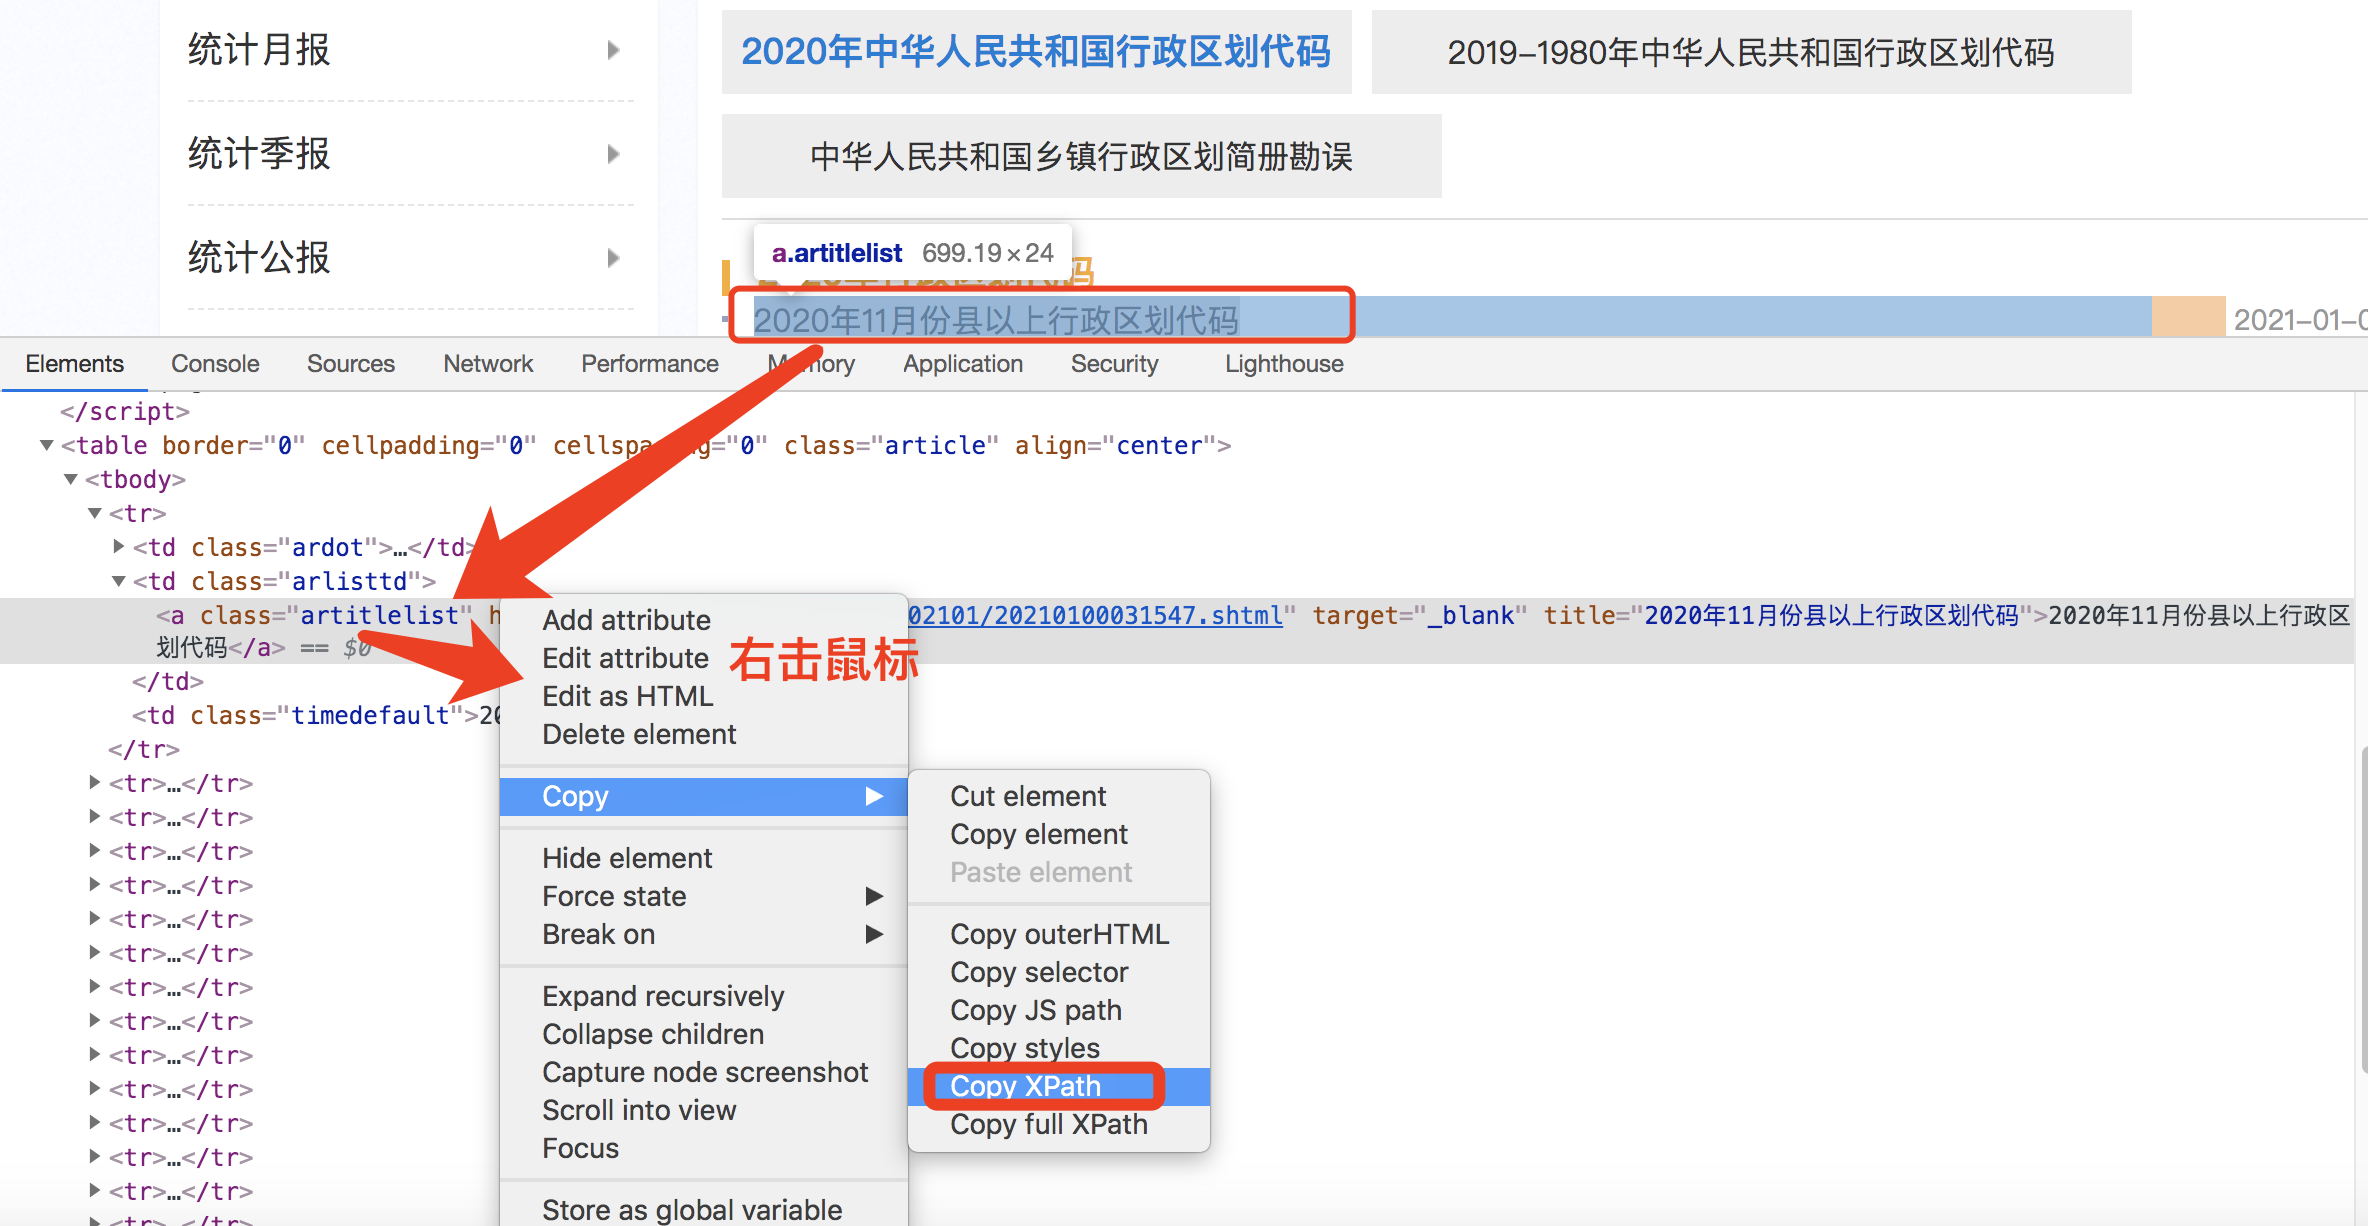Screen dimensions: 2368x1226
Task: Open 统计季报 in the sidebar
Action: [x=259, y=154]
